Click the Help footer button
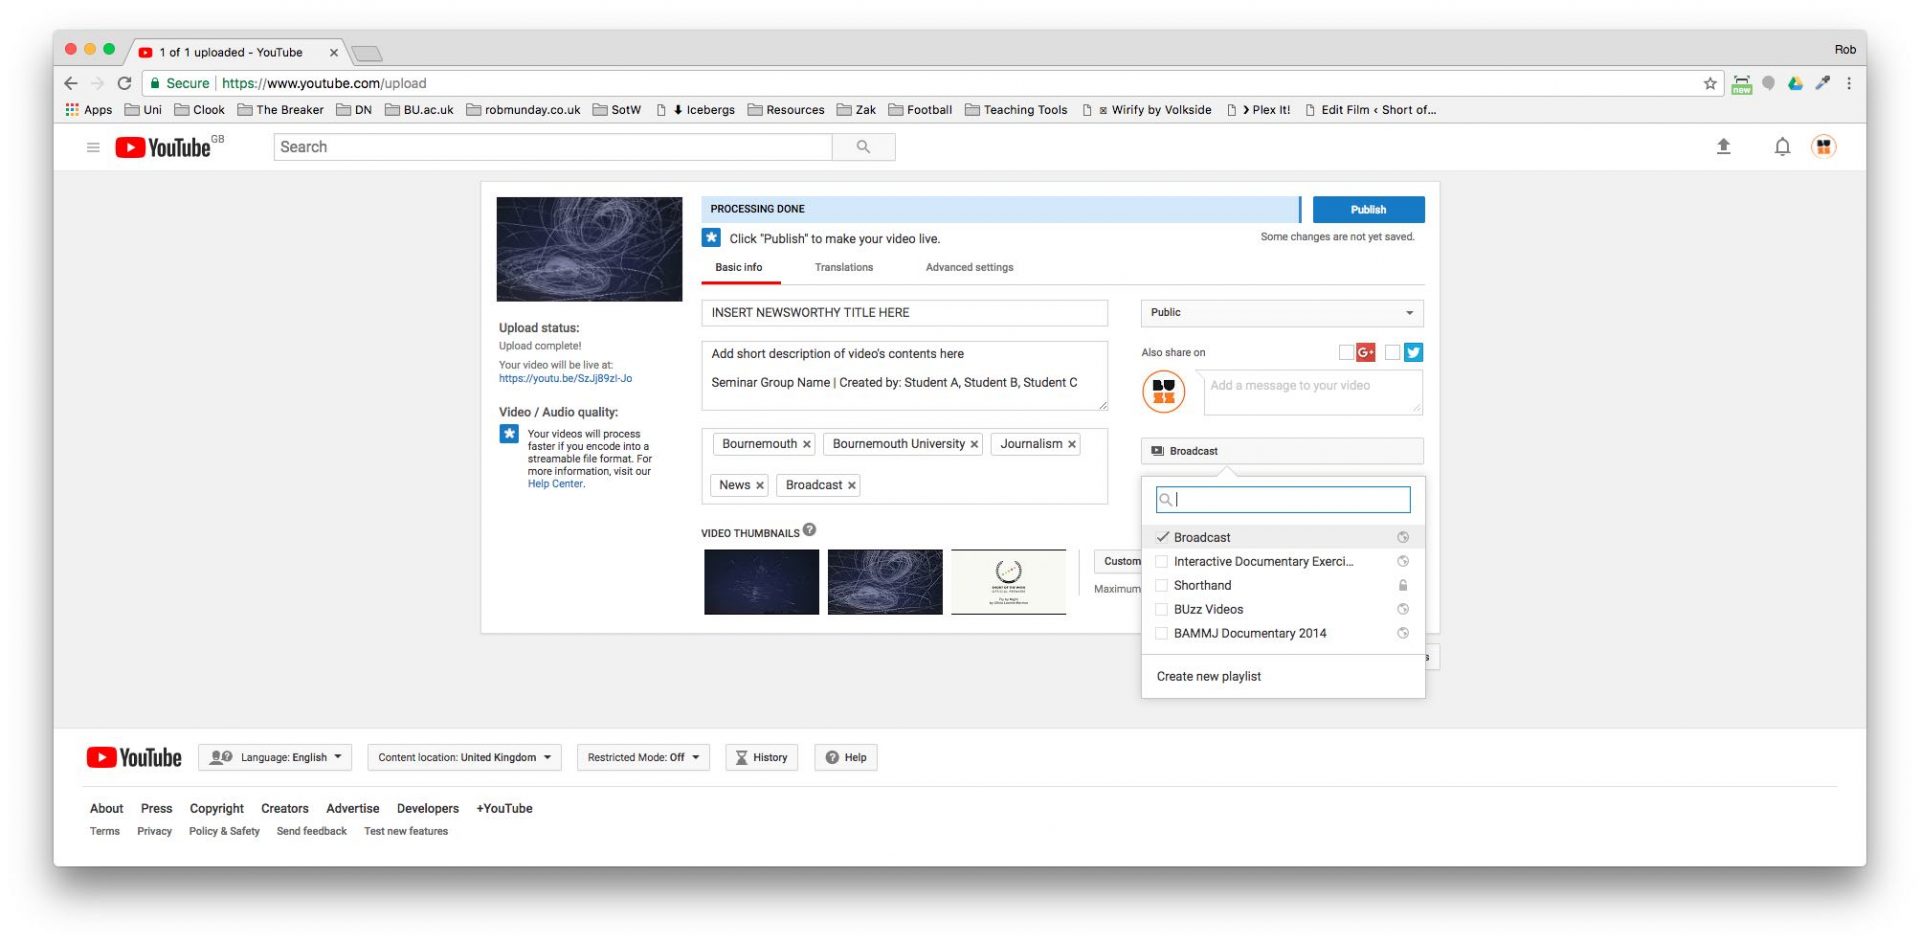 coord(845,757)
